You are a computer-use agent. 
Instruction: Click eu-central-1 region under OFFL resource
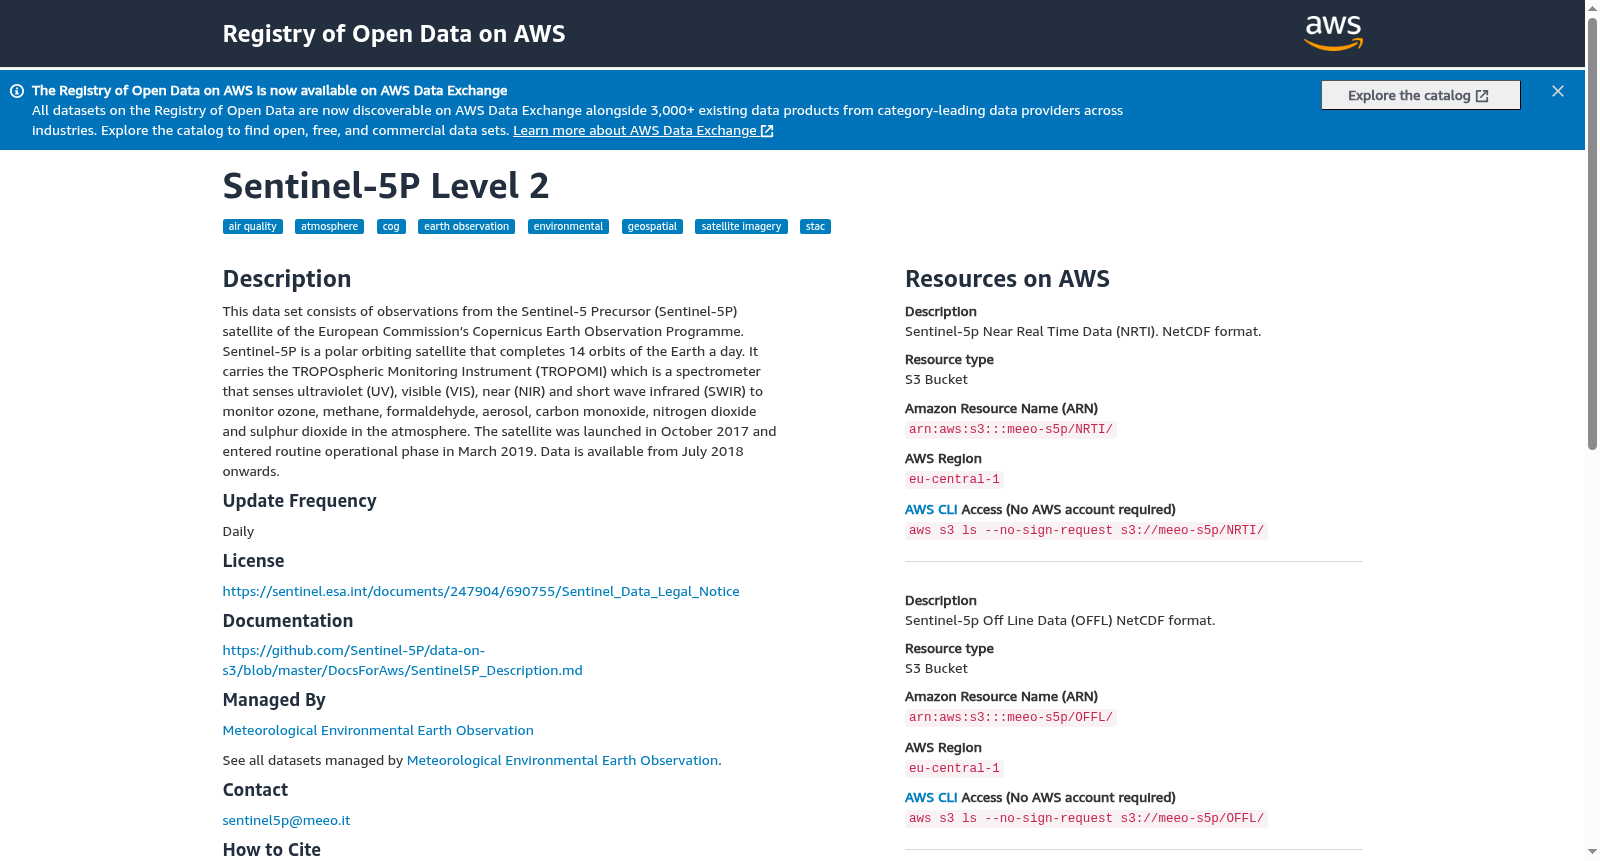pyautogui.click(x=954, y=768)
